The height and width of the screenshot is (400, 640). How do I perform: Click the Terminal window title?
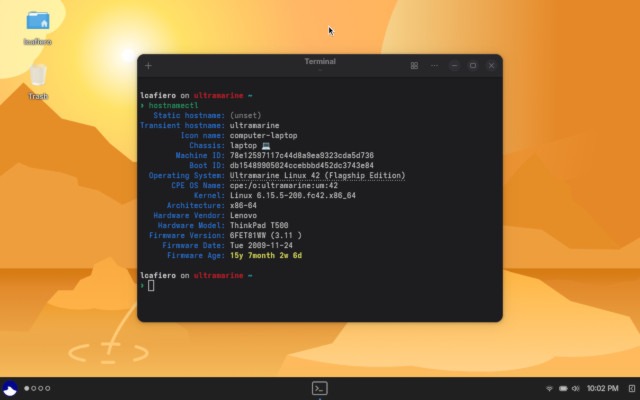click(x=320, y=61)
